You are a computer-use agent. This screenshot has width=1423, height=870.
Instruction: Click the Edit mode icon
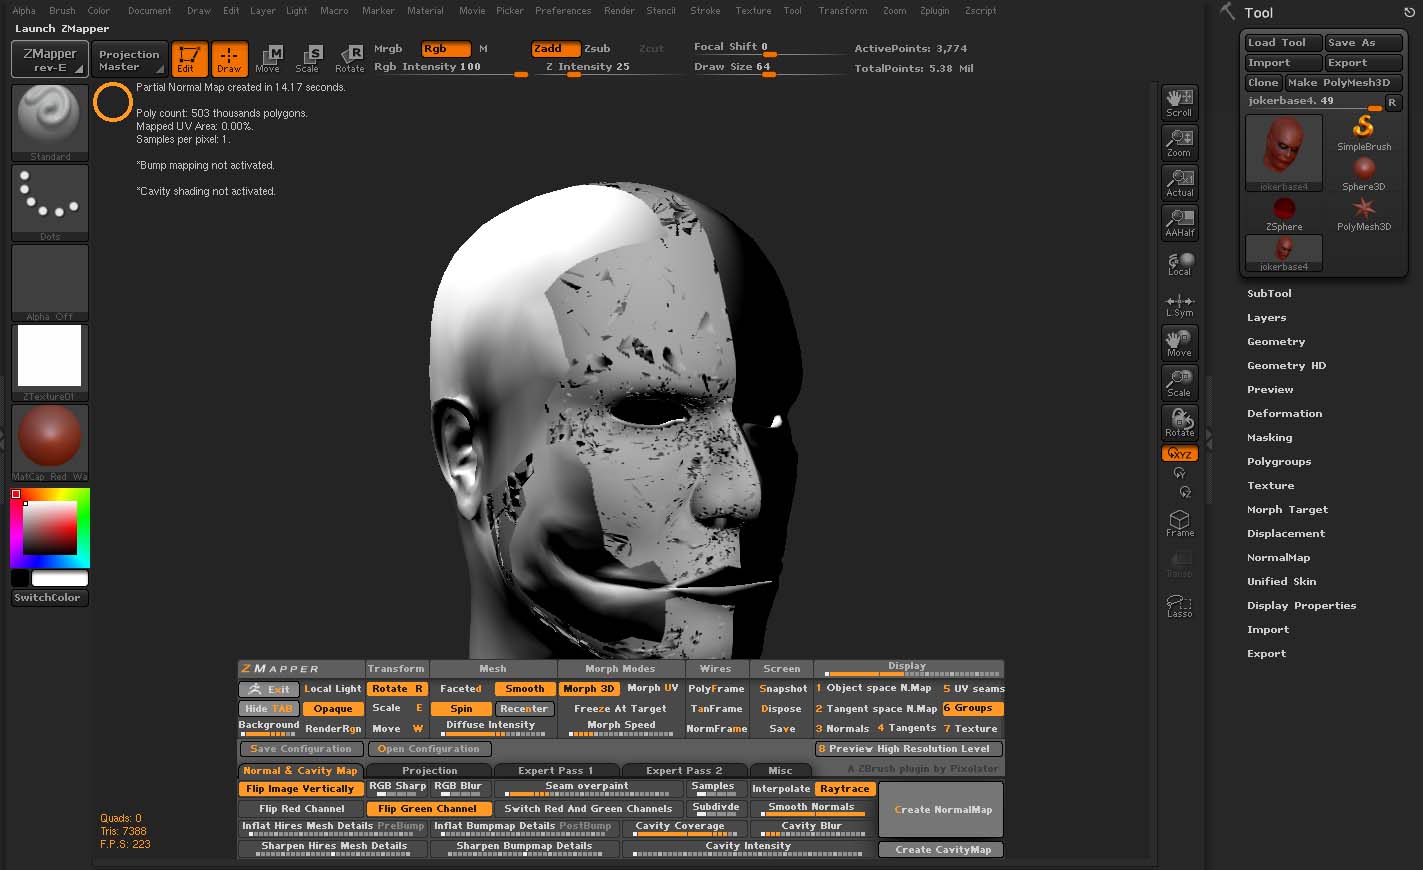click(x=189, y=58)
